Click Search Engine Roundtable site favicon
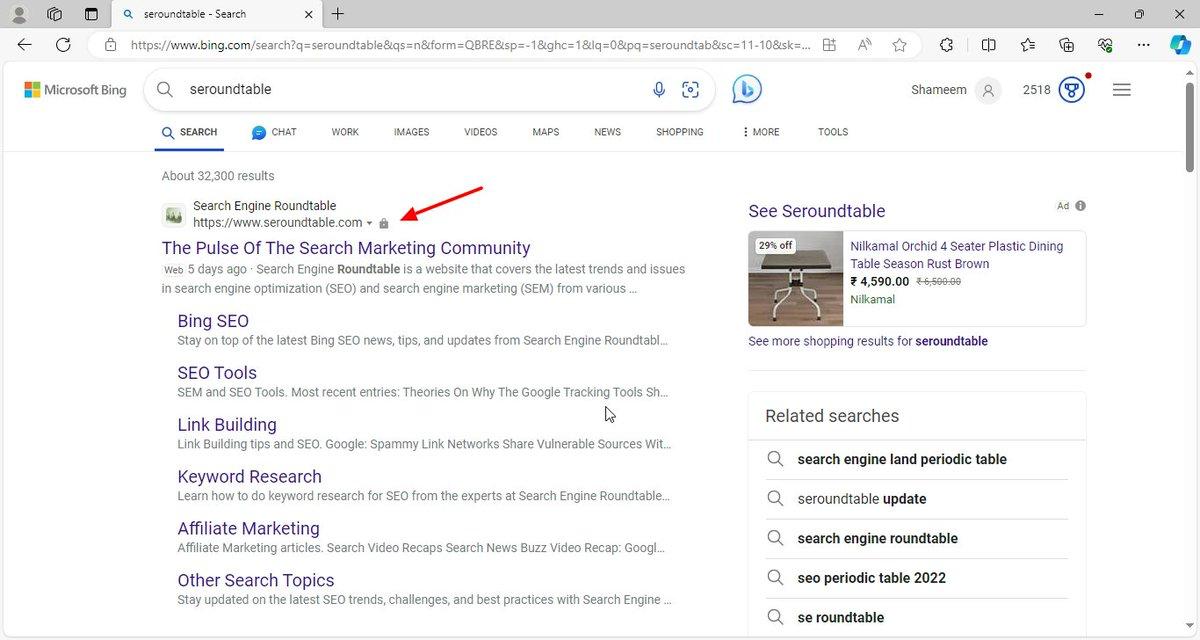The height and width of the screenshot is (640, 1200). pyautogui.click(x=174, y=214)
